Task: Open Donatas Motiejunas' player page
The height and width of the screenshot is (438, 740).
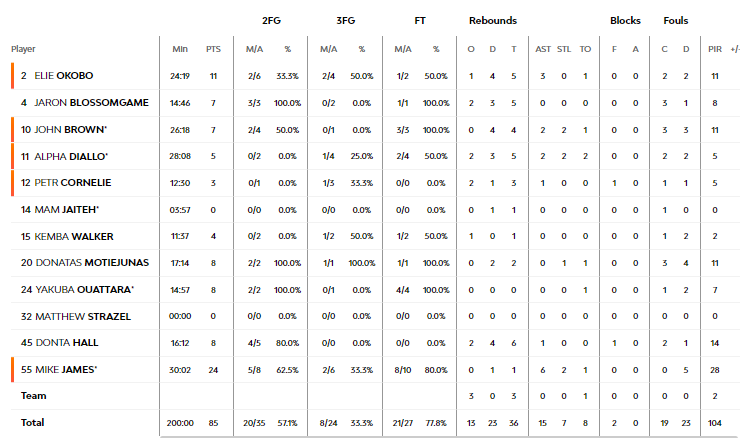Action: point(92,262)
